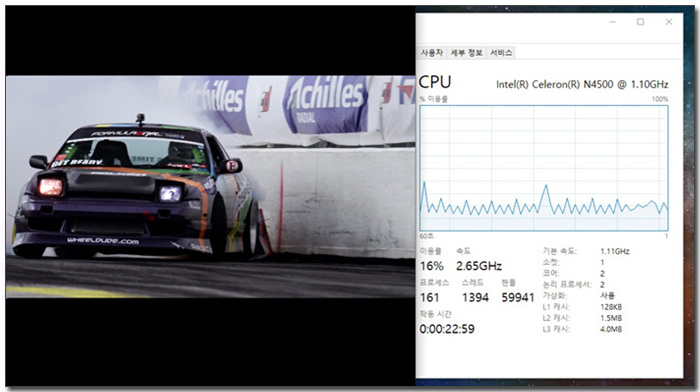Click the thread count 1394
700x392 pixels.
coord(475,297)
